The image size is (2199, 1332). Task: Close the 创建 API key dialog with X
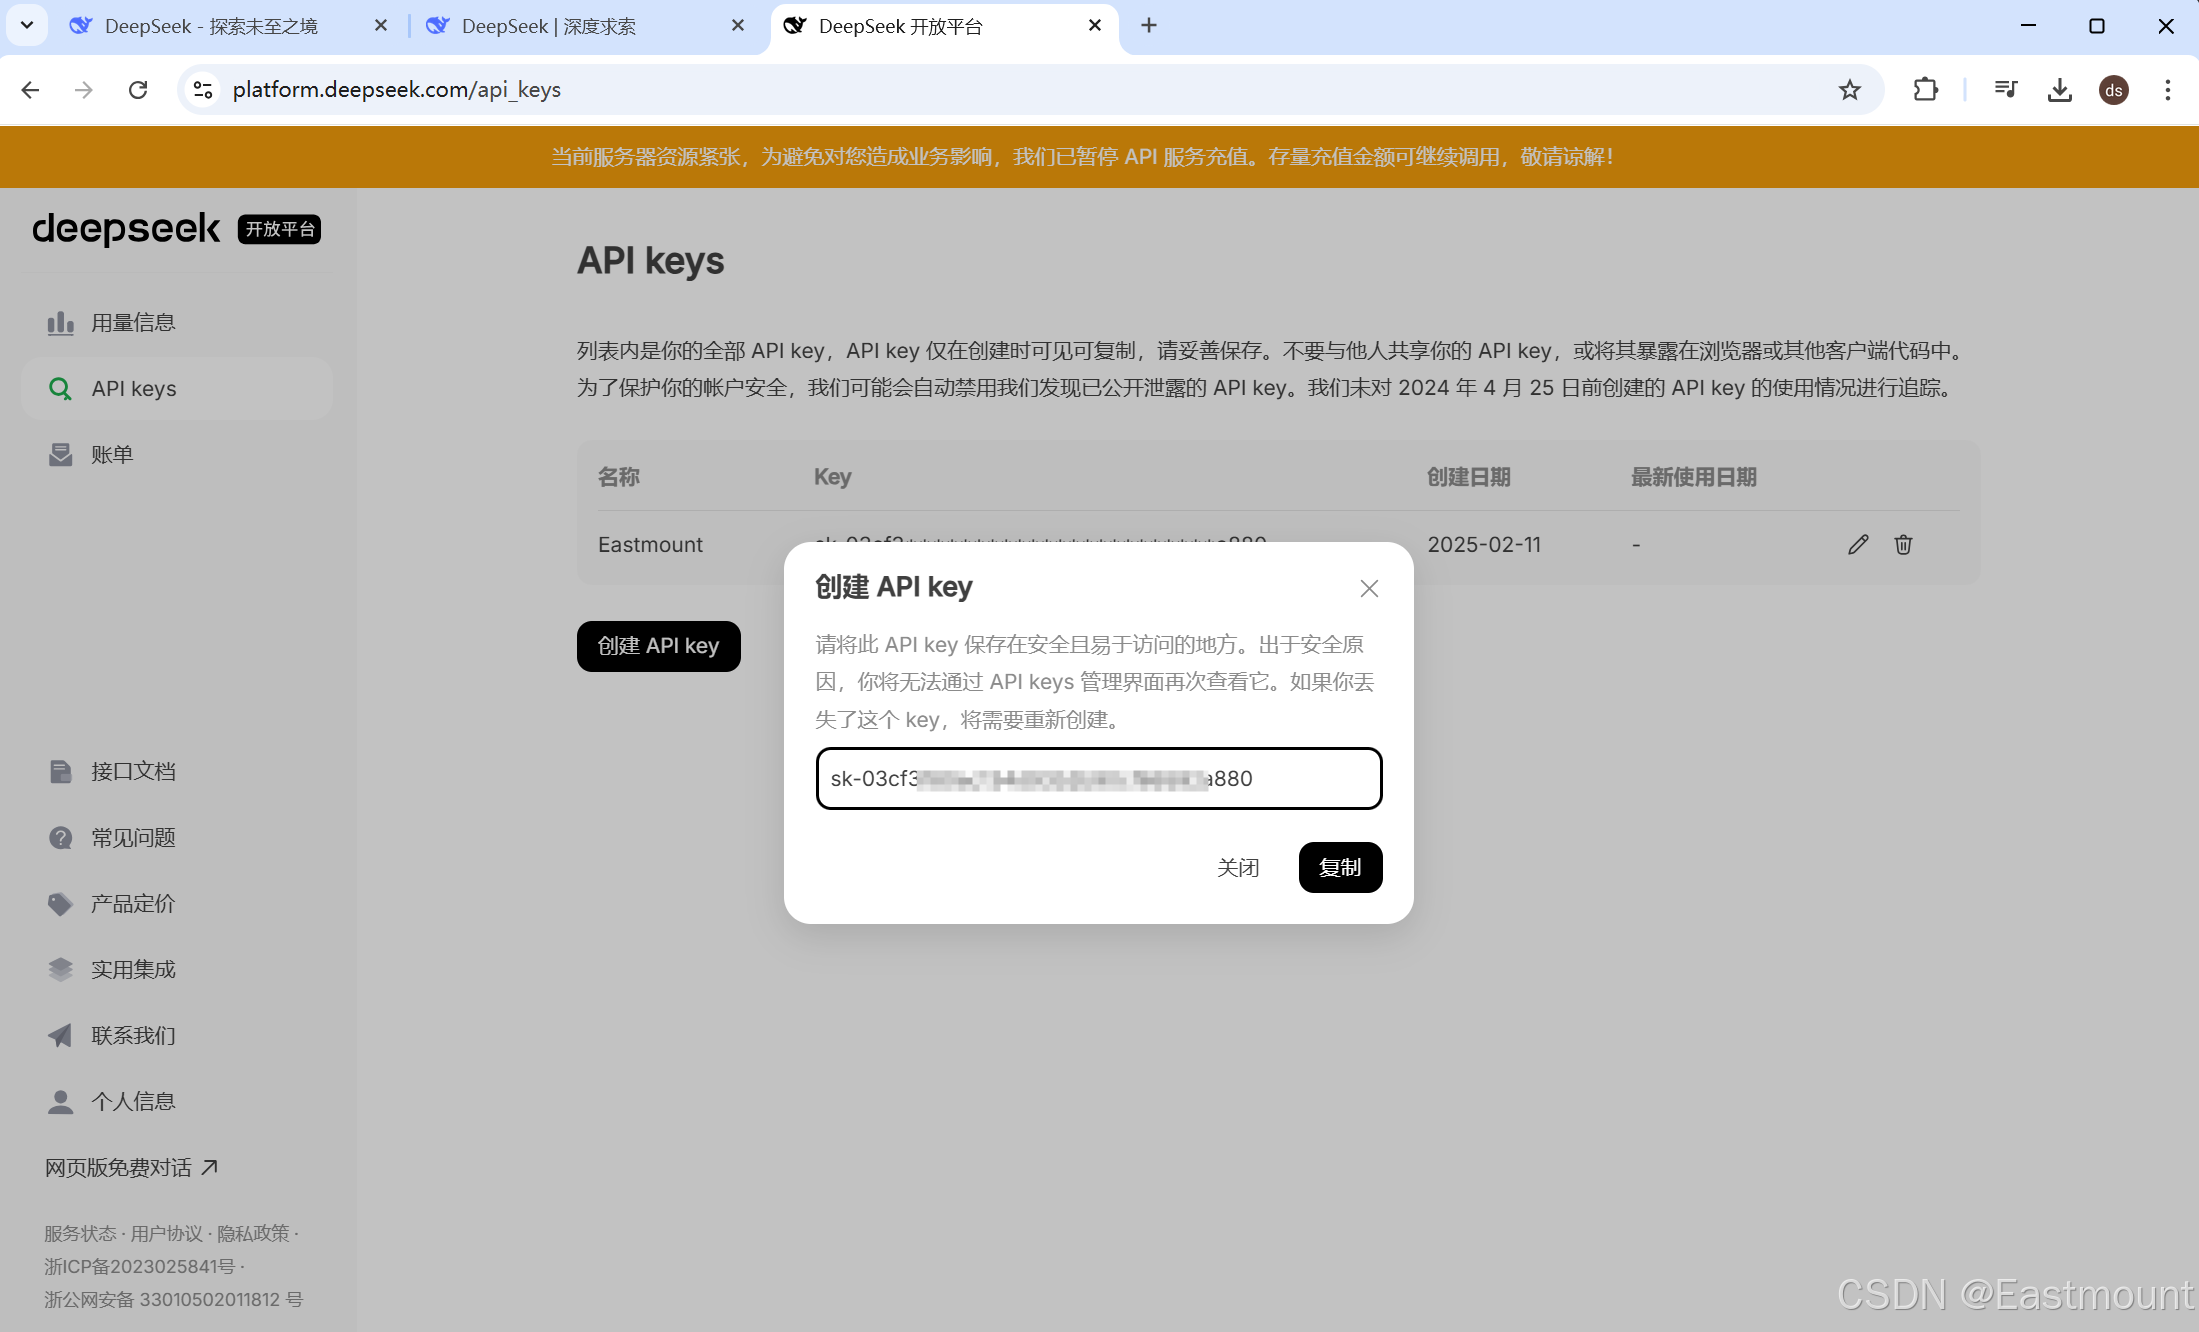(x=1369, y=588)
